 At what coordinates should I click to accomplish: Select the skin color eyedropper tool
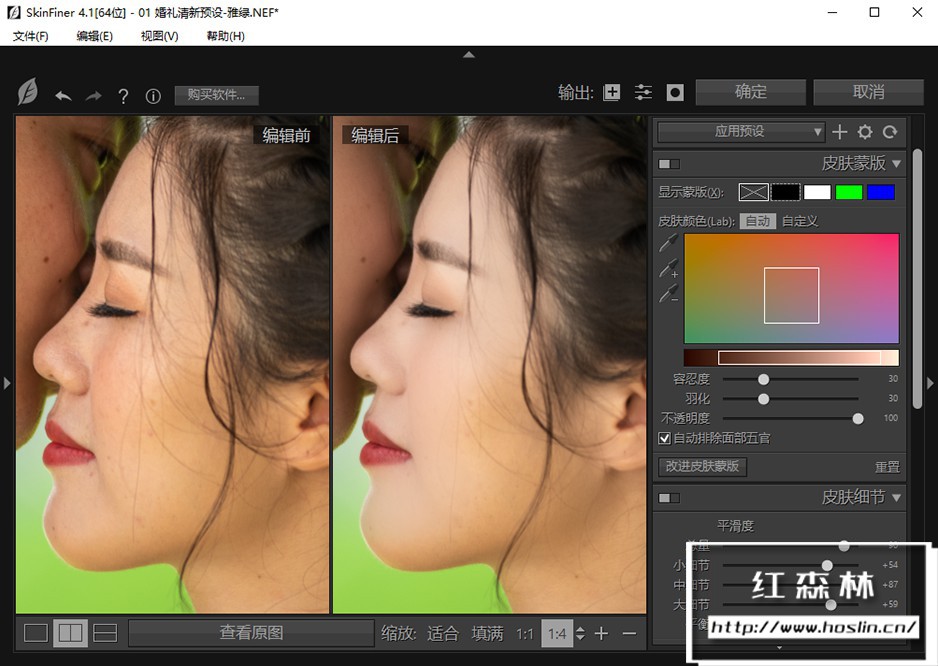click(668, 243)
